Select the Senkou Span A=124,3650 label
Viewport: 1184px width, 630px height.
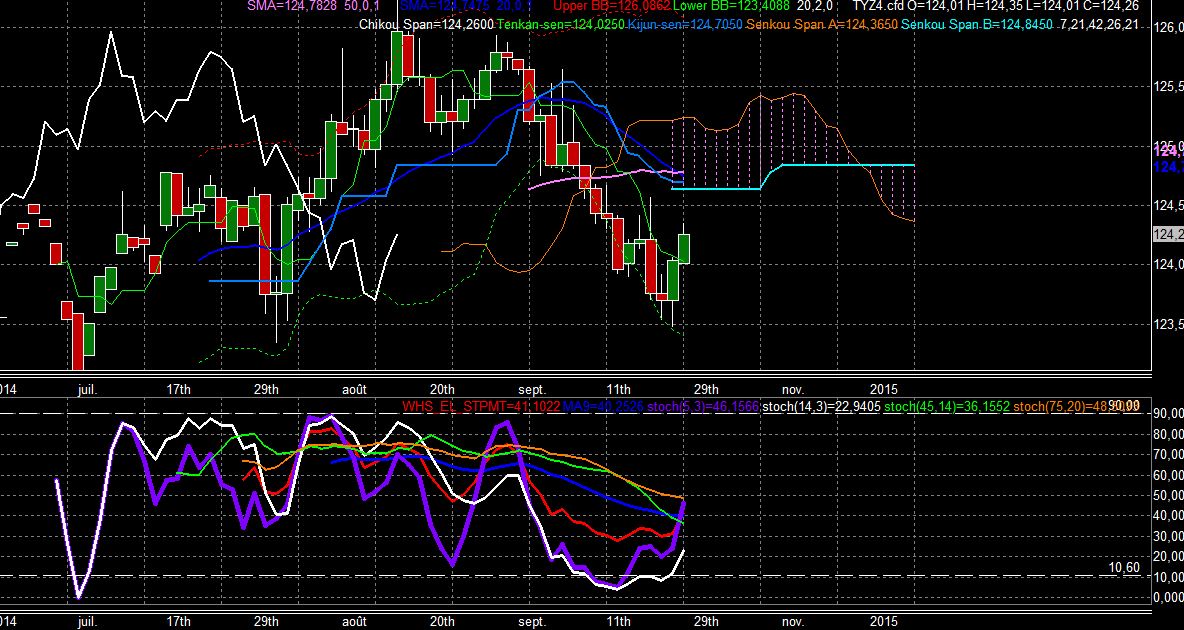tap(822, 25)
